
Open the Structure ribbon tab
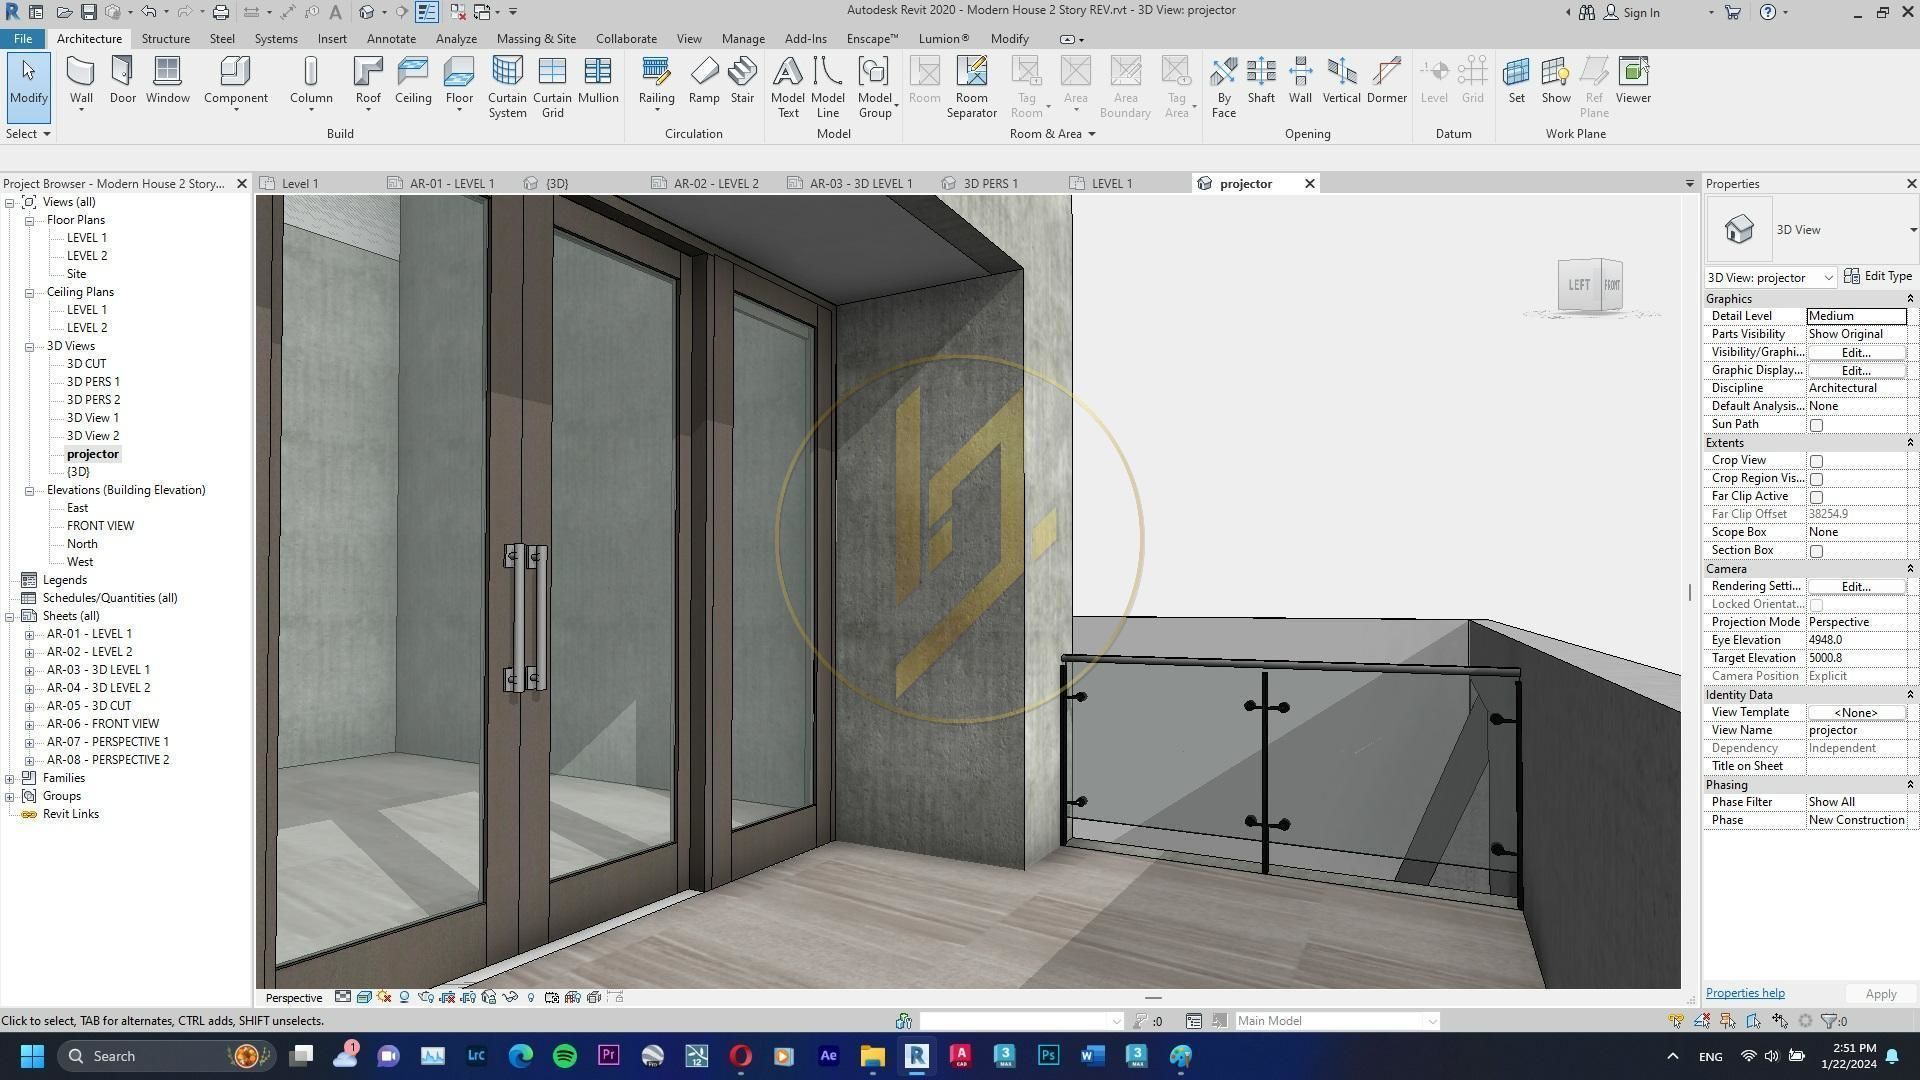[x=165, y=39]
